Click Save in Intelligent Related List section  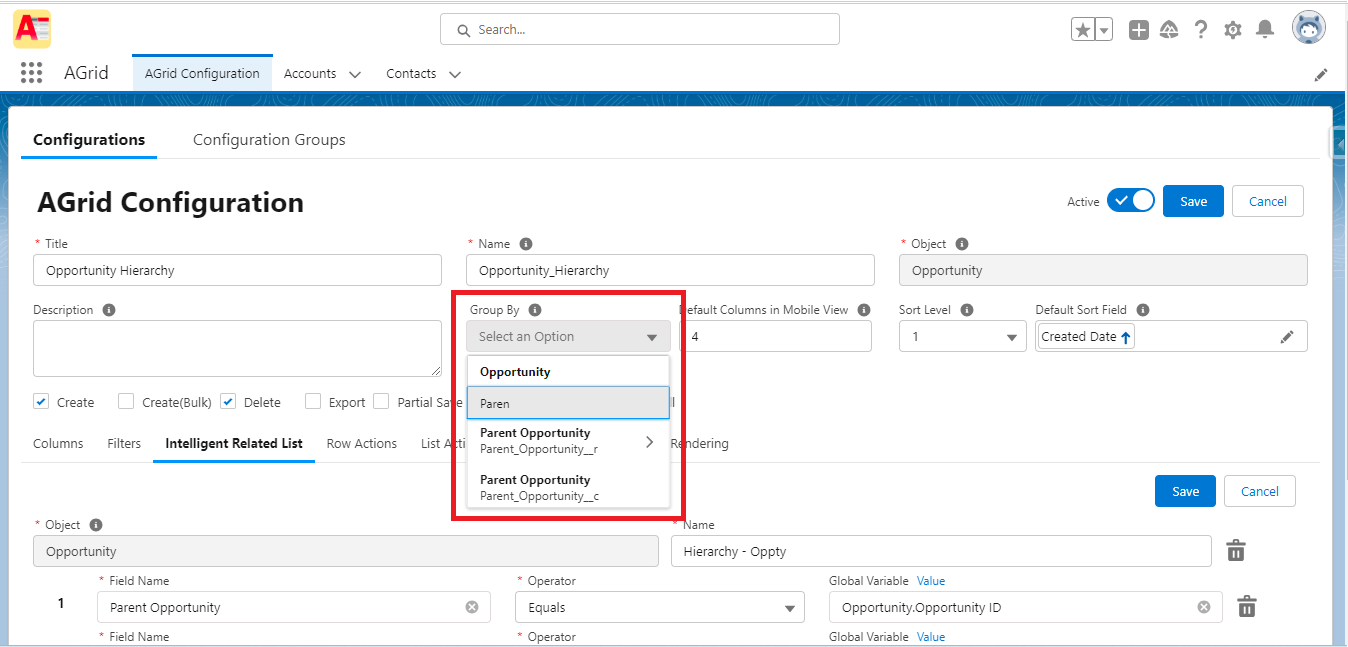[1185, 491]
